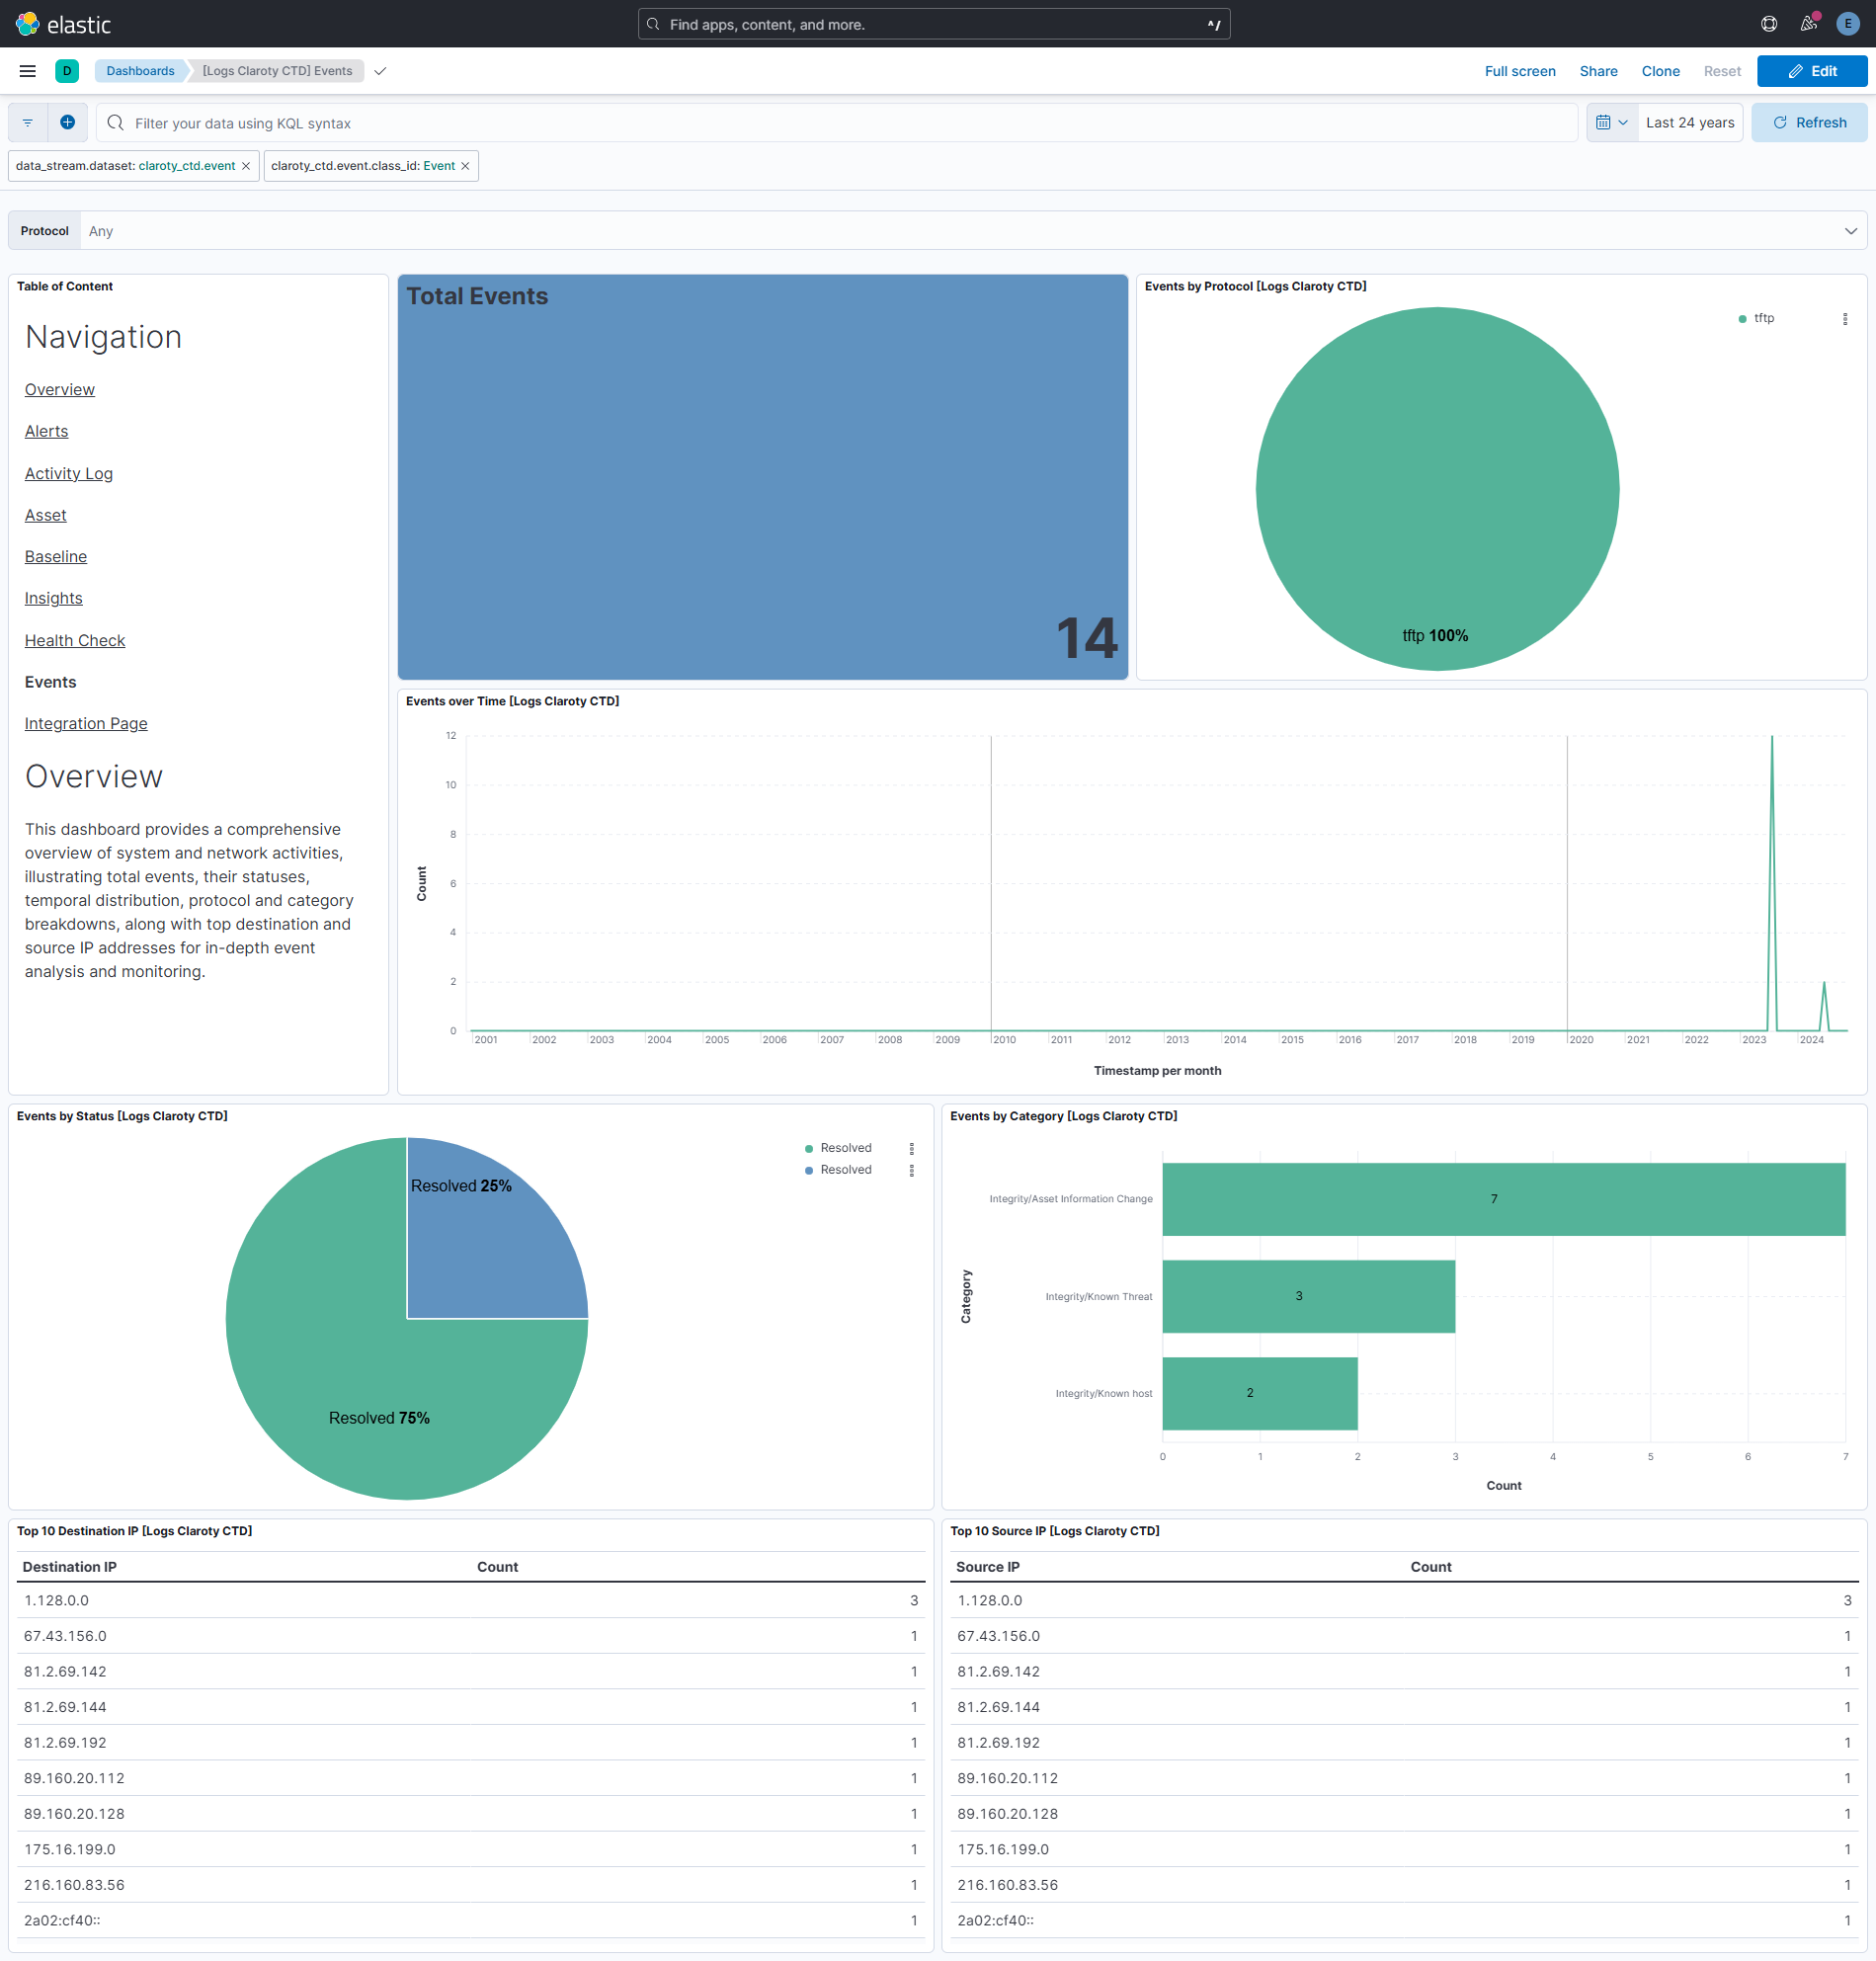Add a new filter with the plus icon

tap(67, 122)
